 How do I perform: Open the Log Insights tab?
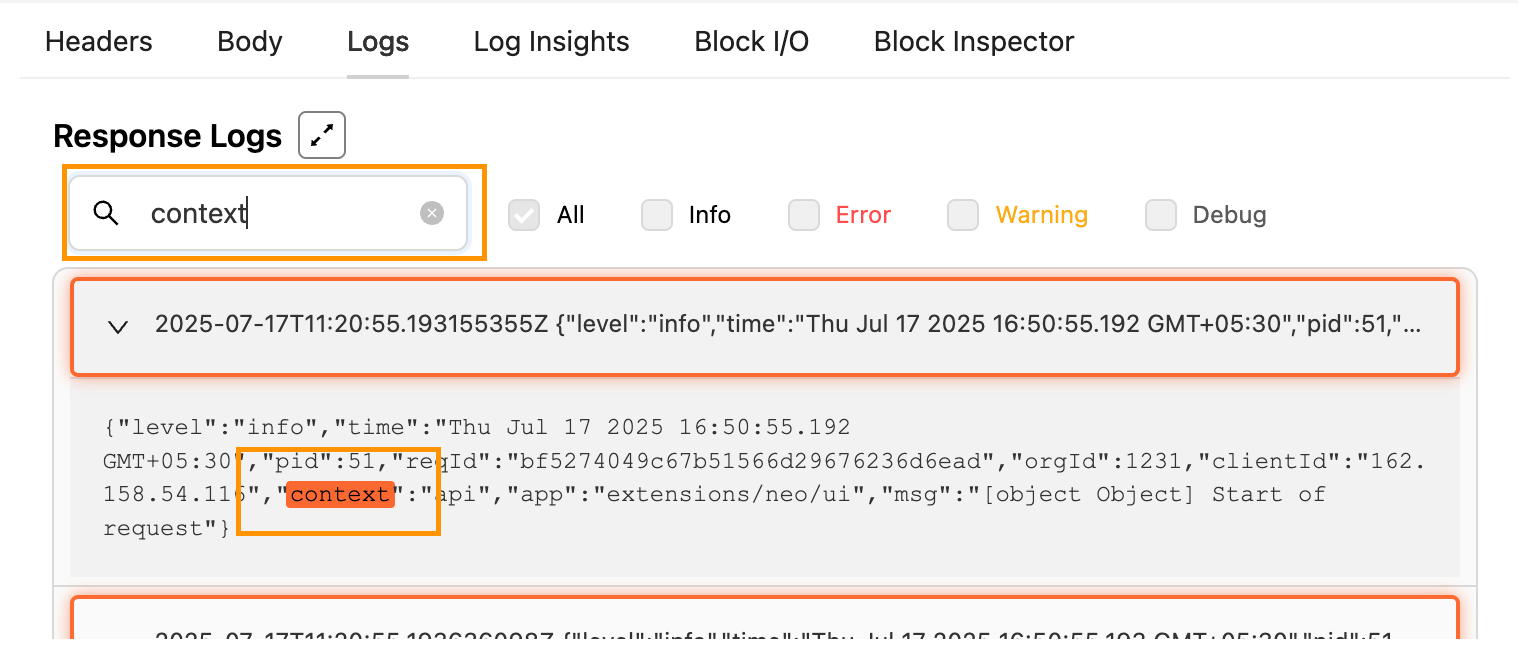click(552, 42)
